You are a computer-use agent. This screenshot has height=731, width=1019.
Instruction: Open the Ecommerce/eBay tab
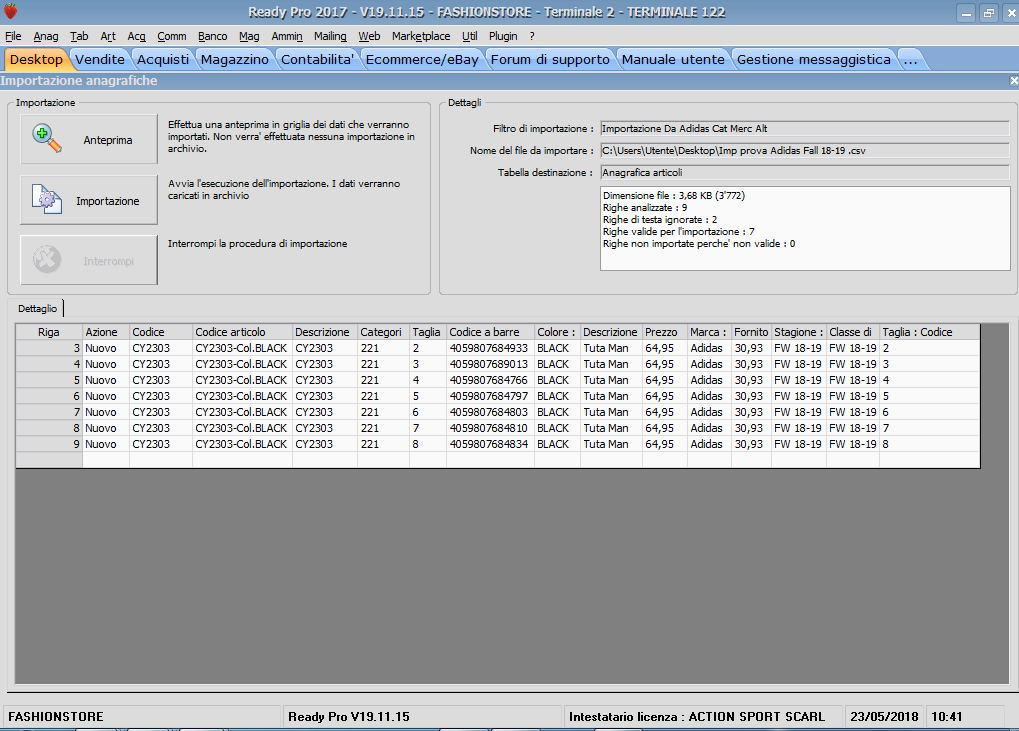coord(421,60)
